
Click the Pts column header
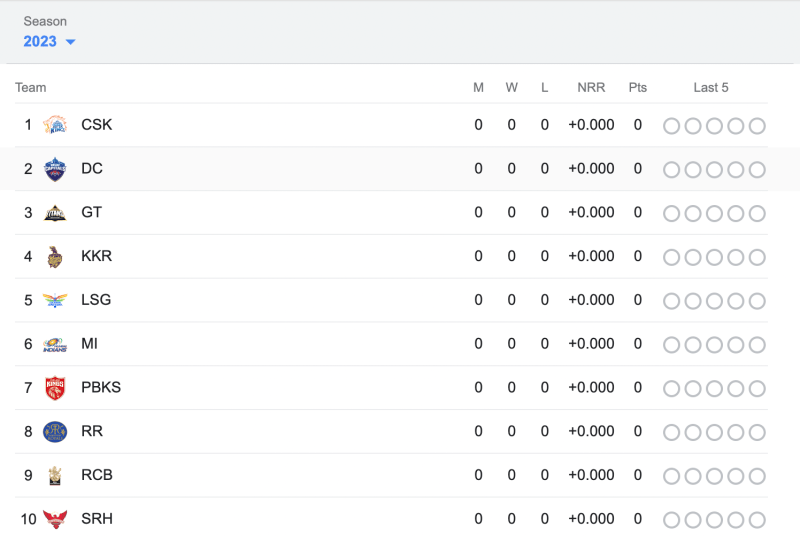[x=638, y=88]
